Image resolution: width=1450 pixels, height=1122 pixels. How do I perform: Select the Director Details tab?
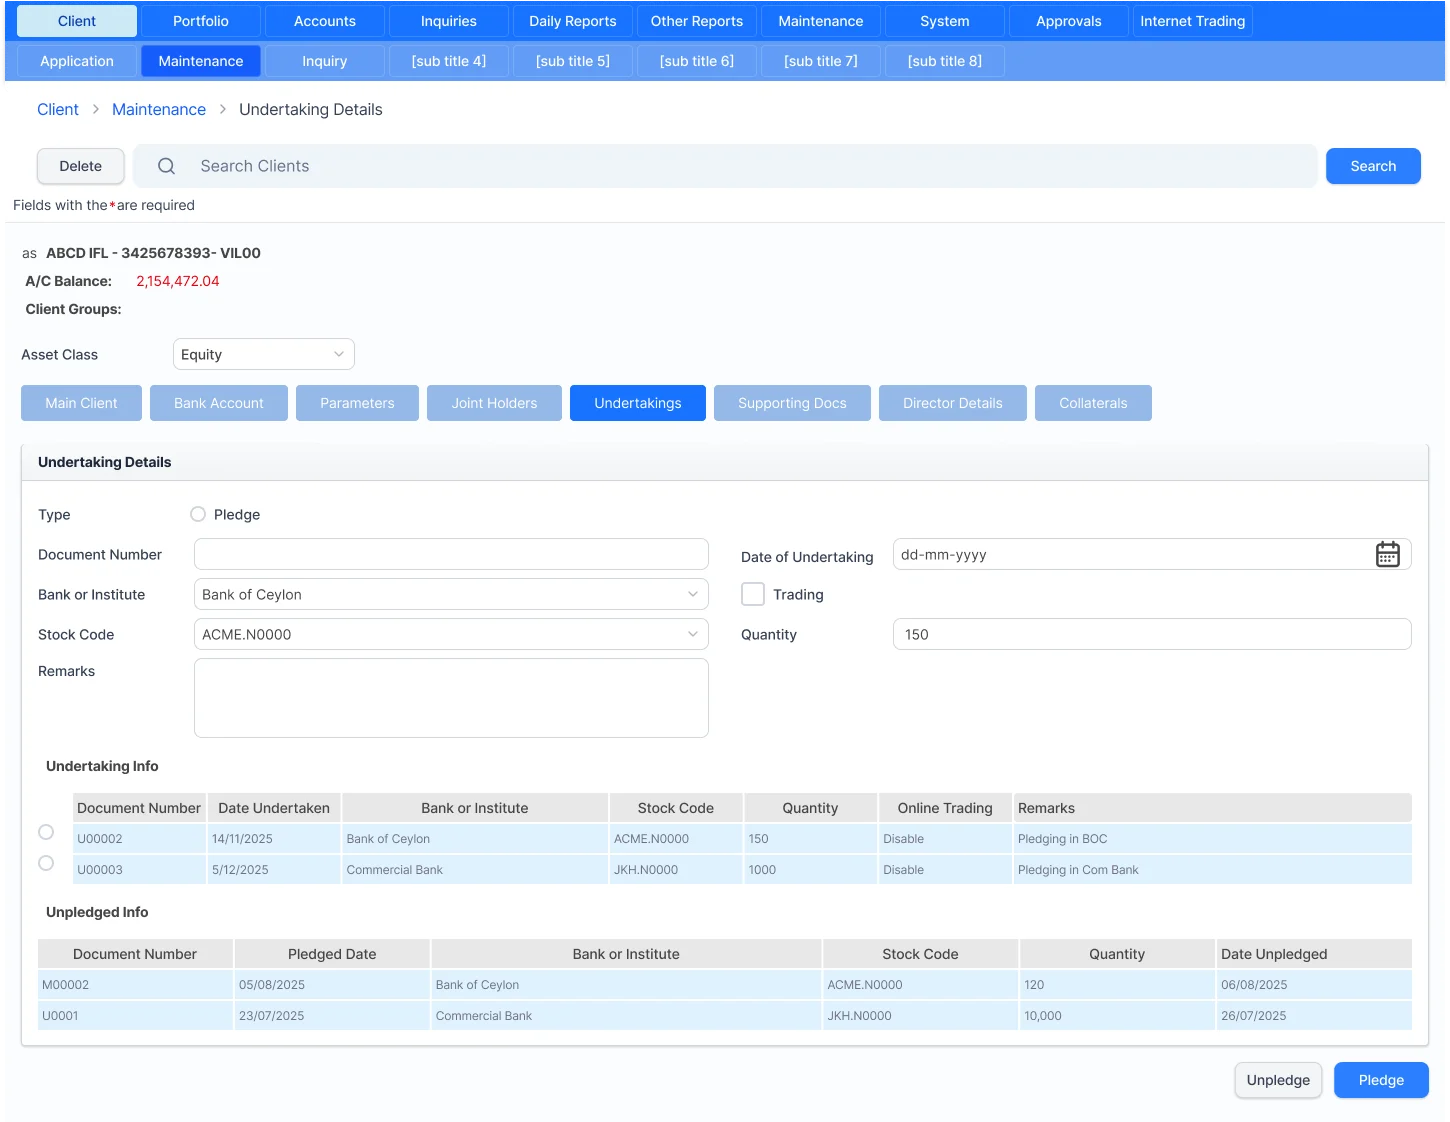tap(953, 403)
